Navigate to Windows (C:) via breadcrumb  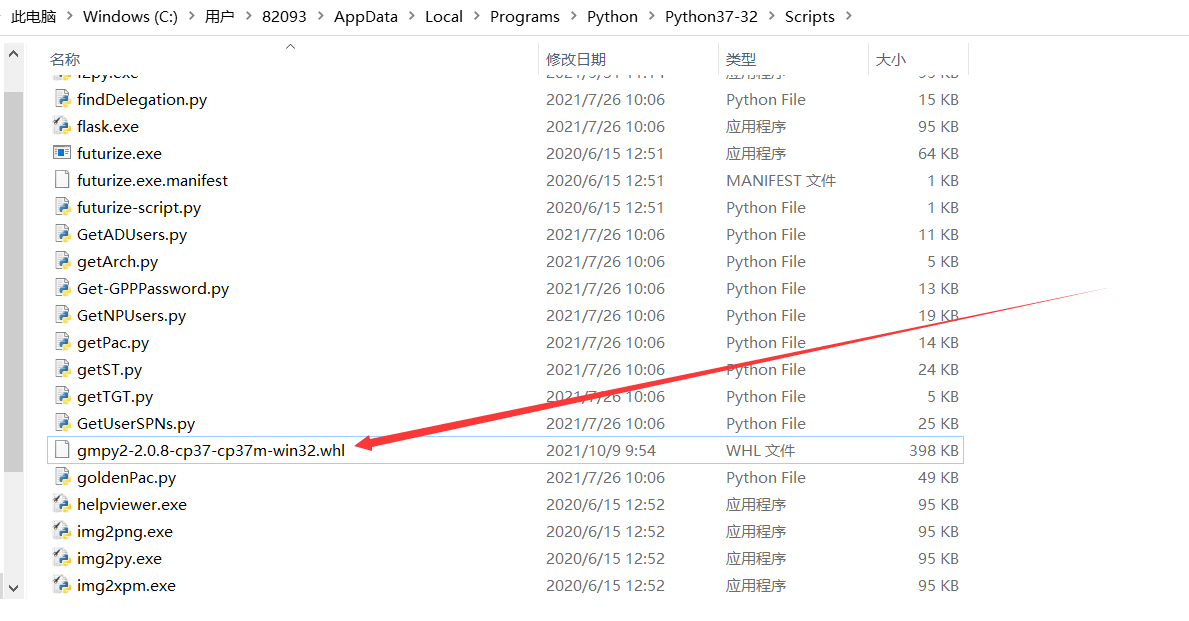(x=131, y=16)
